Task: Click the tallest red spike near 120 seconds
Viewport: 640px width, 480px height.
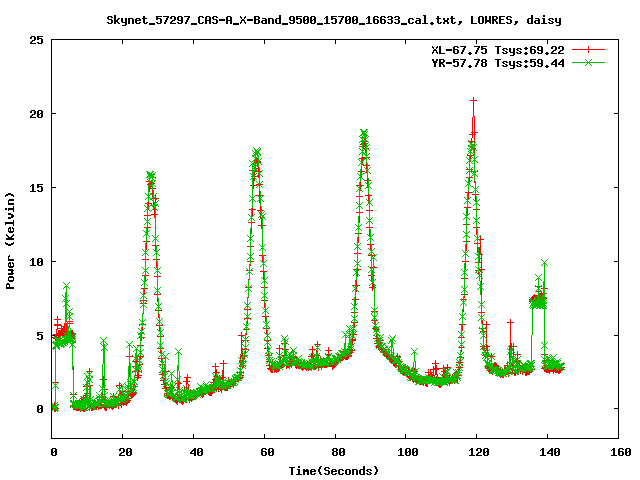Action: (x=473, y=100)
